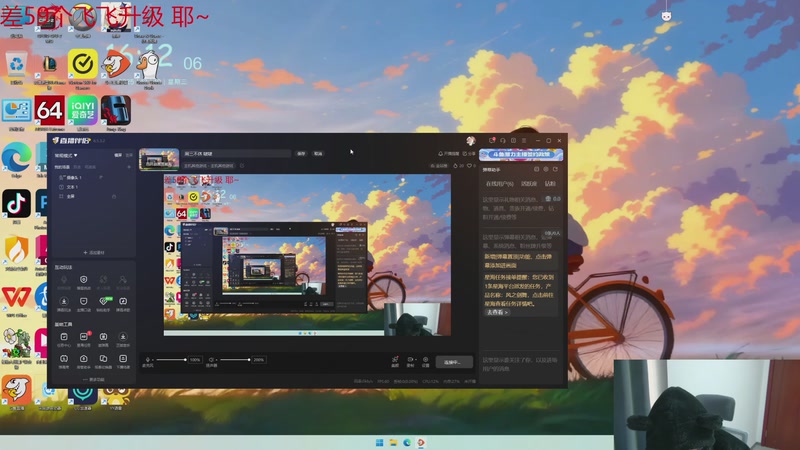Edit the 摄像头 1 source via pencil icon

[x=101, y=178]
